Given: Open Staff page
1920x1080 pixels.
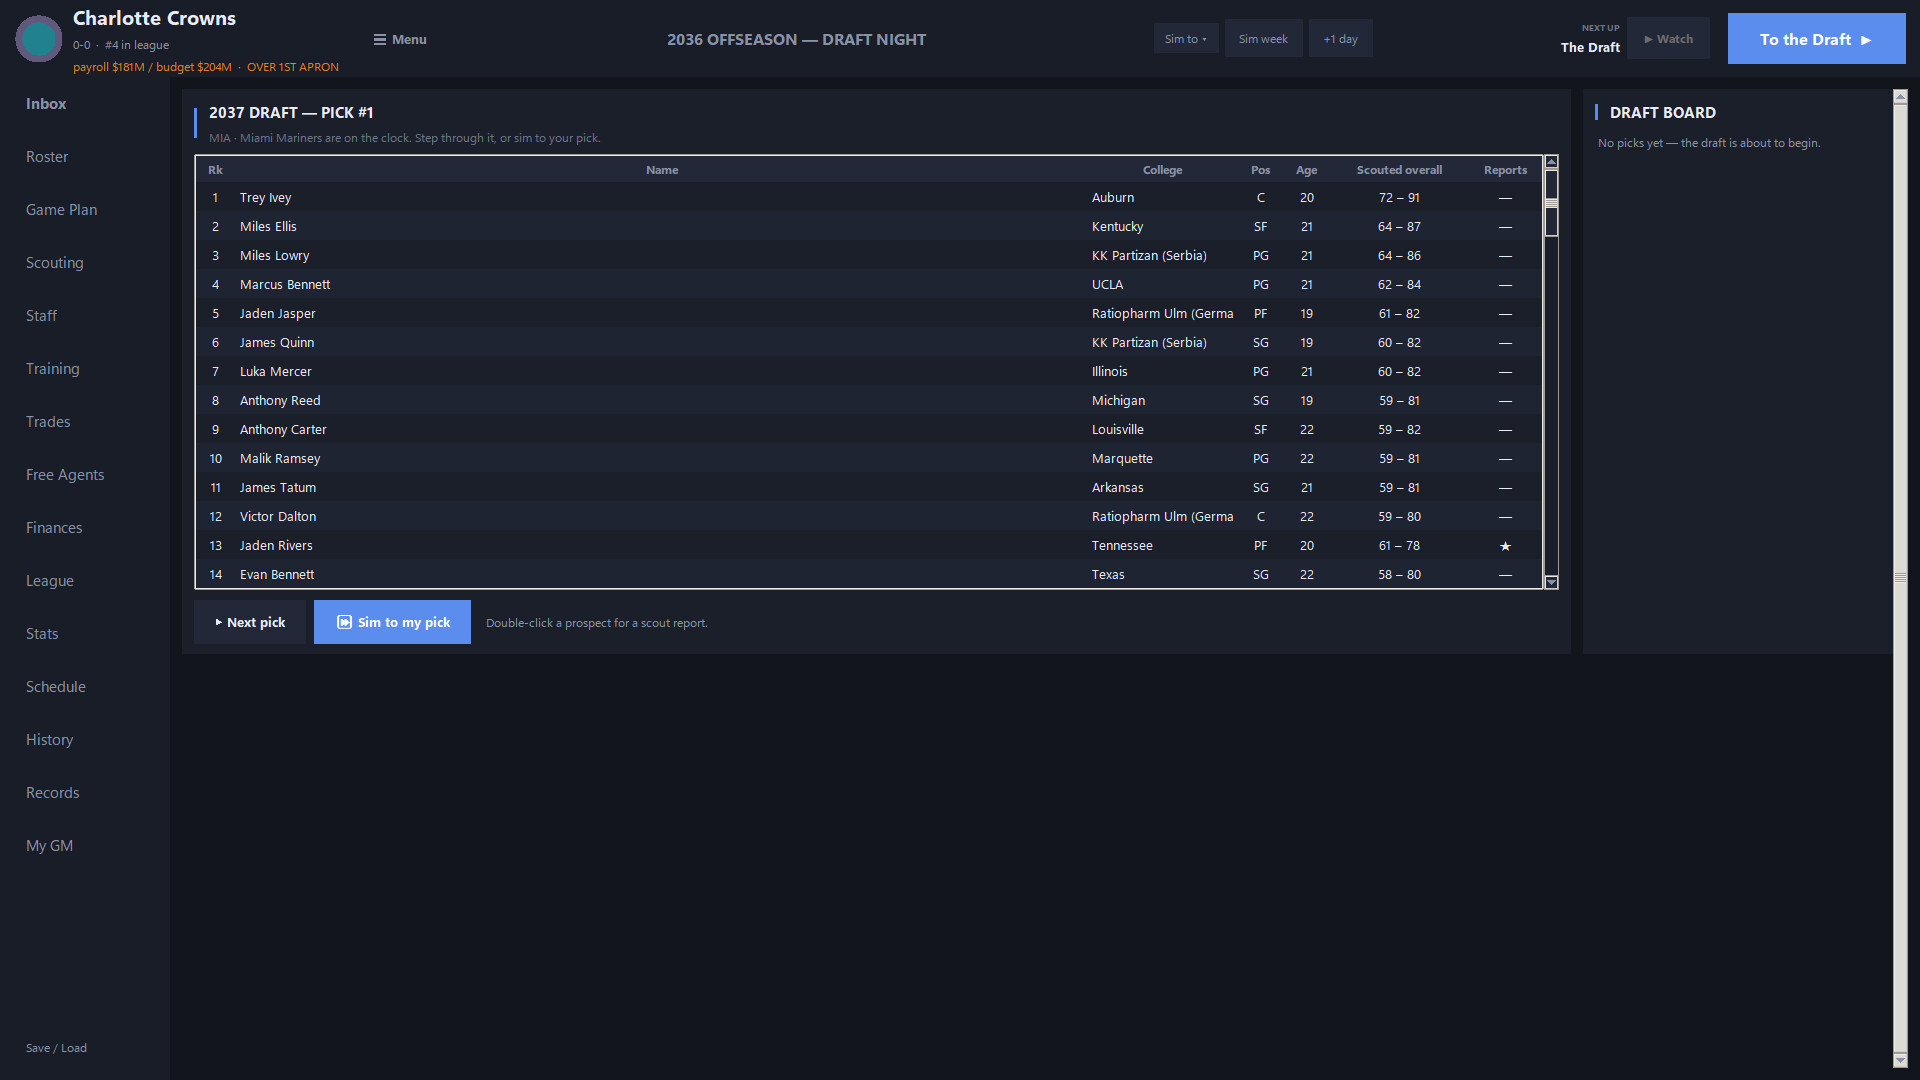Looking at the screenshot, I should [x=41, y=316].
